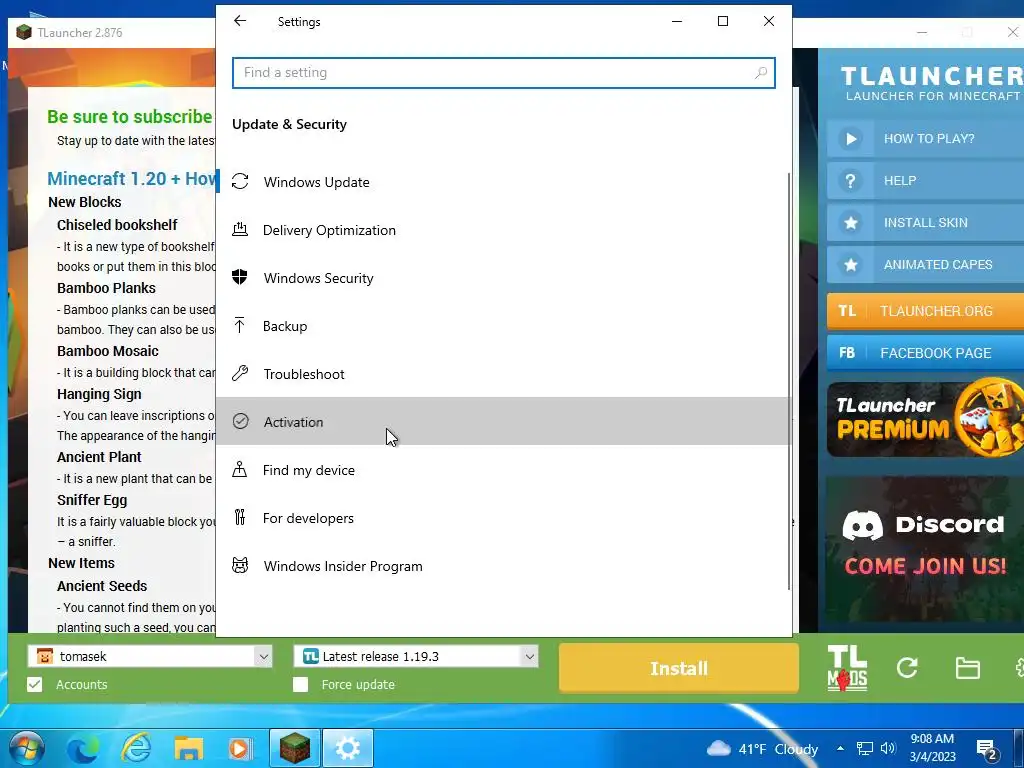This screenshot has width=1024, height=768.
Task: Toggle the Accounts checkbox in TLauncher
Action: pyautogui.click(x=35, y=684)
